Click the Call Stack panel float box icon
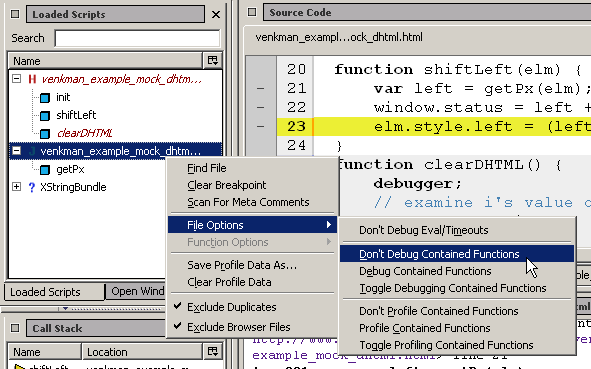 (x=15, y=328)
